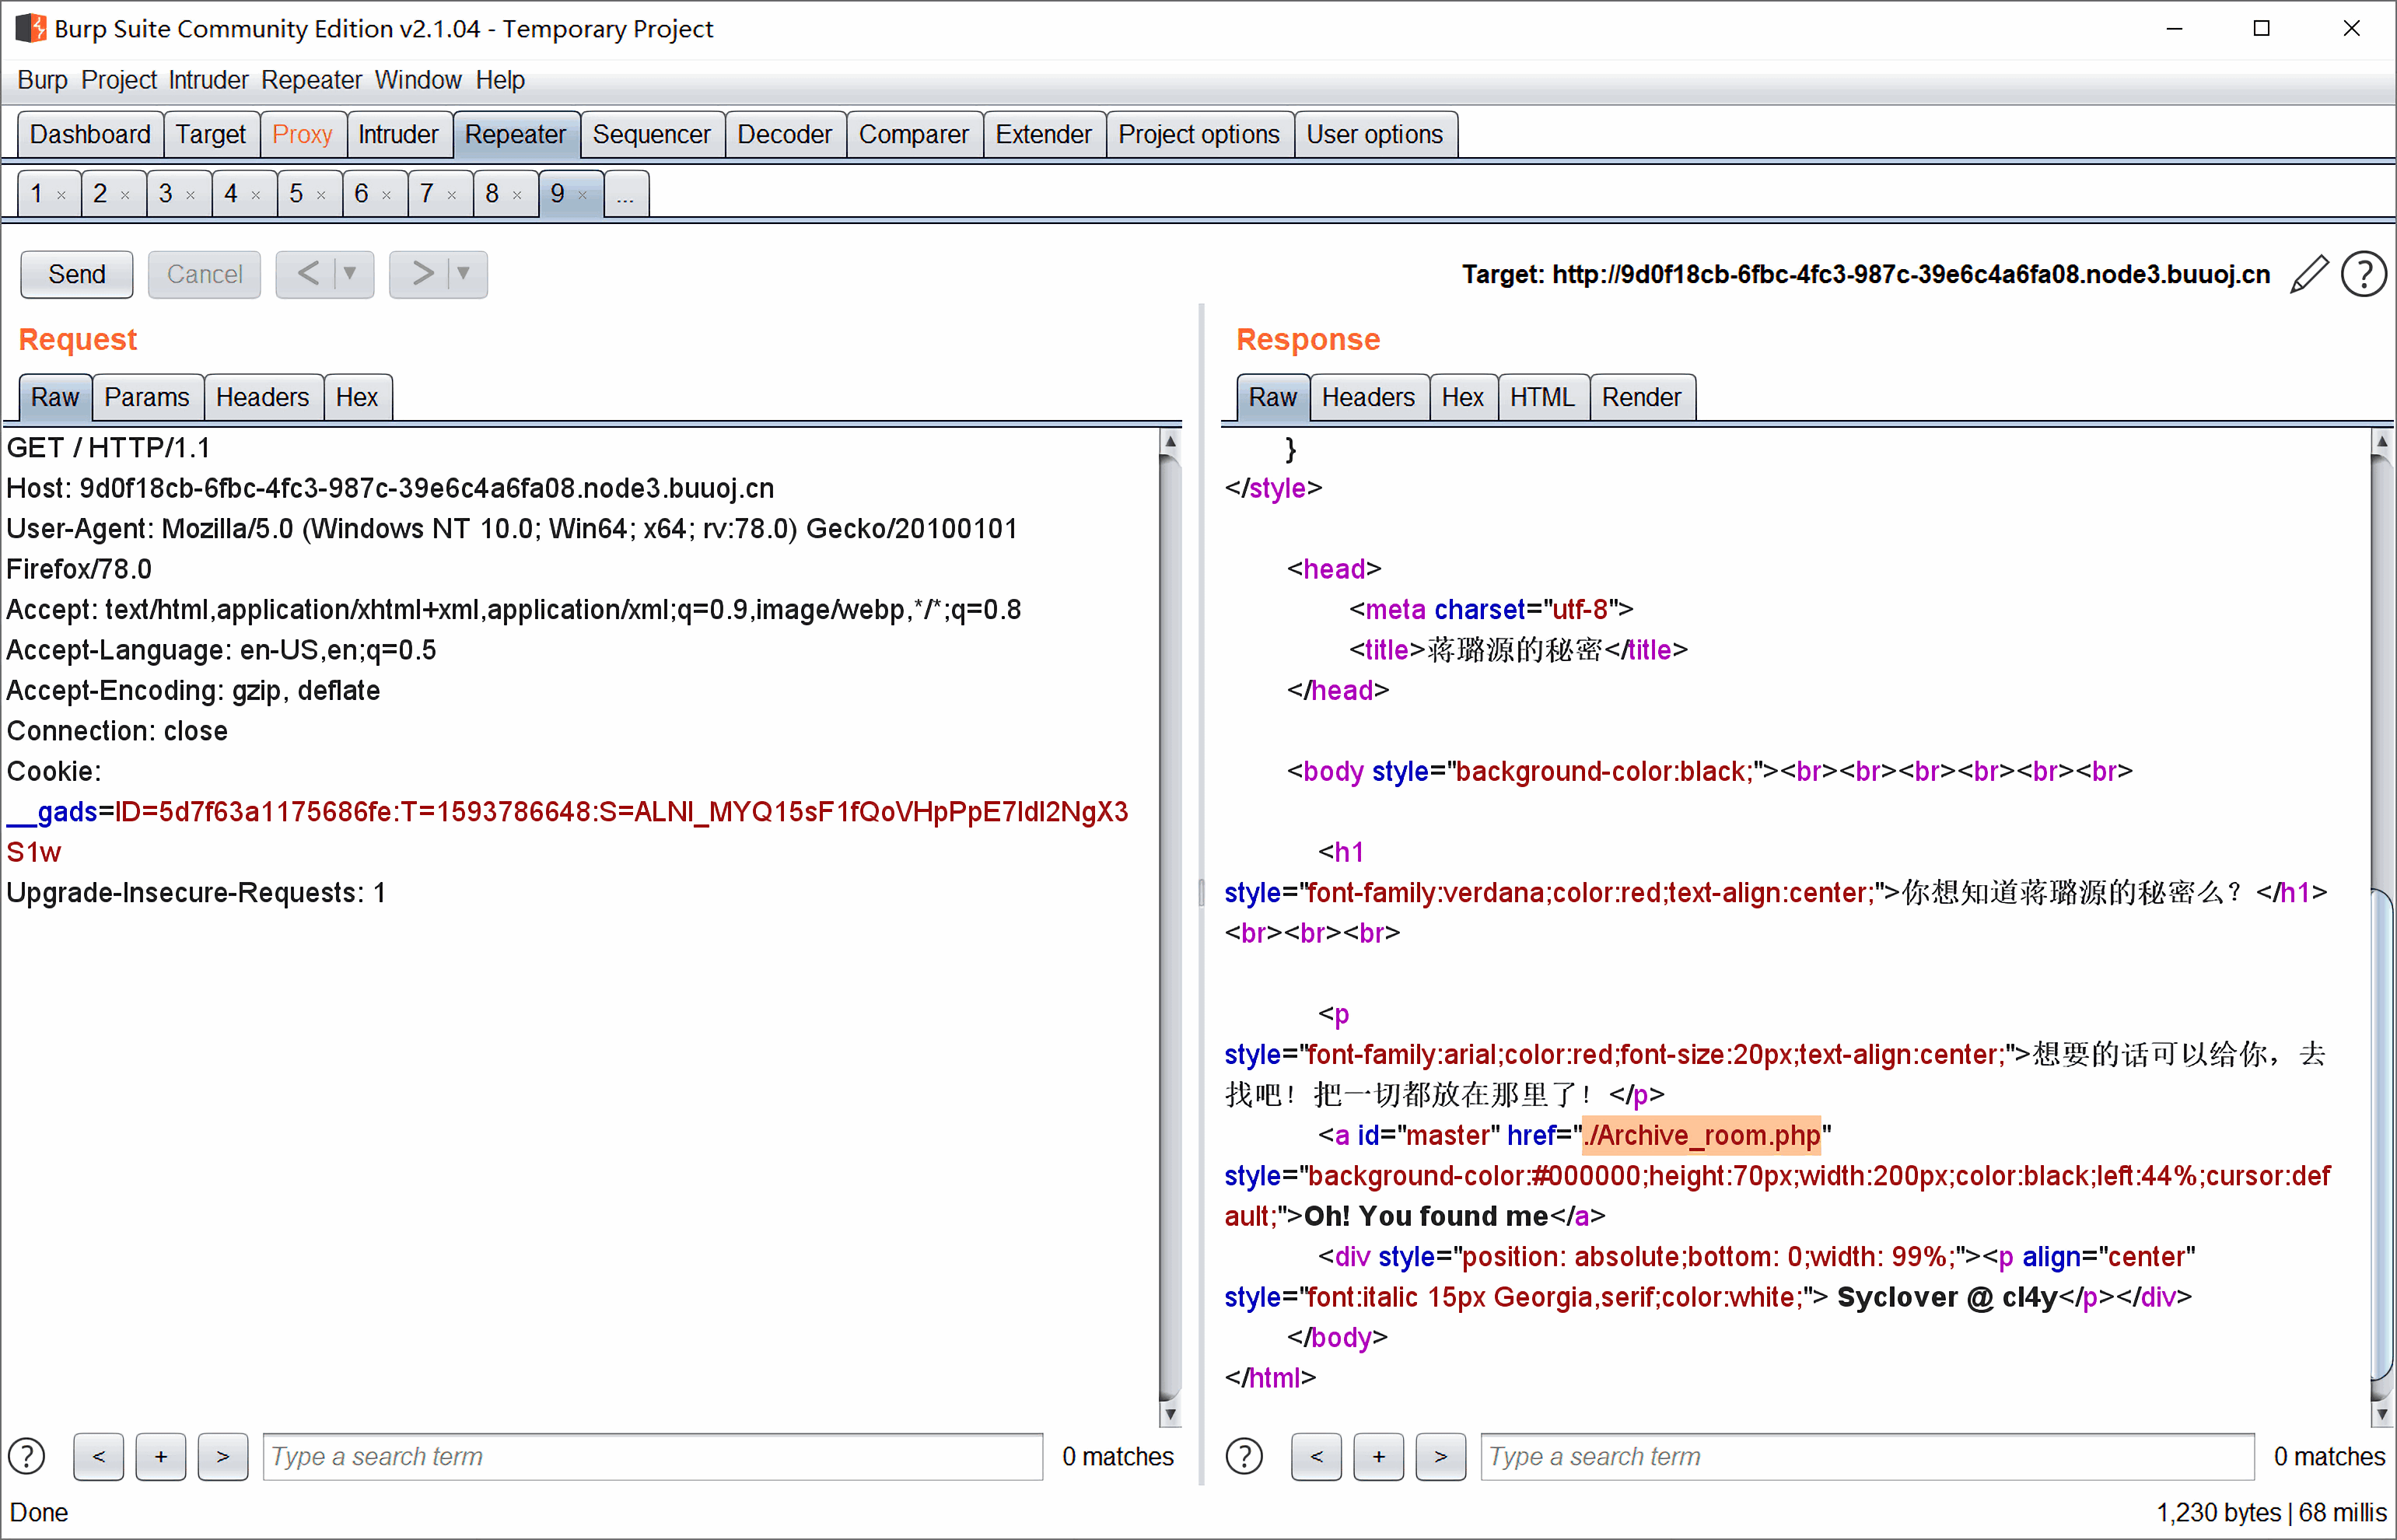Open the Window menu
Image resolution: width=2397 pixels, height=1540 pixels.
click(x=418, y=80)
